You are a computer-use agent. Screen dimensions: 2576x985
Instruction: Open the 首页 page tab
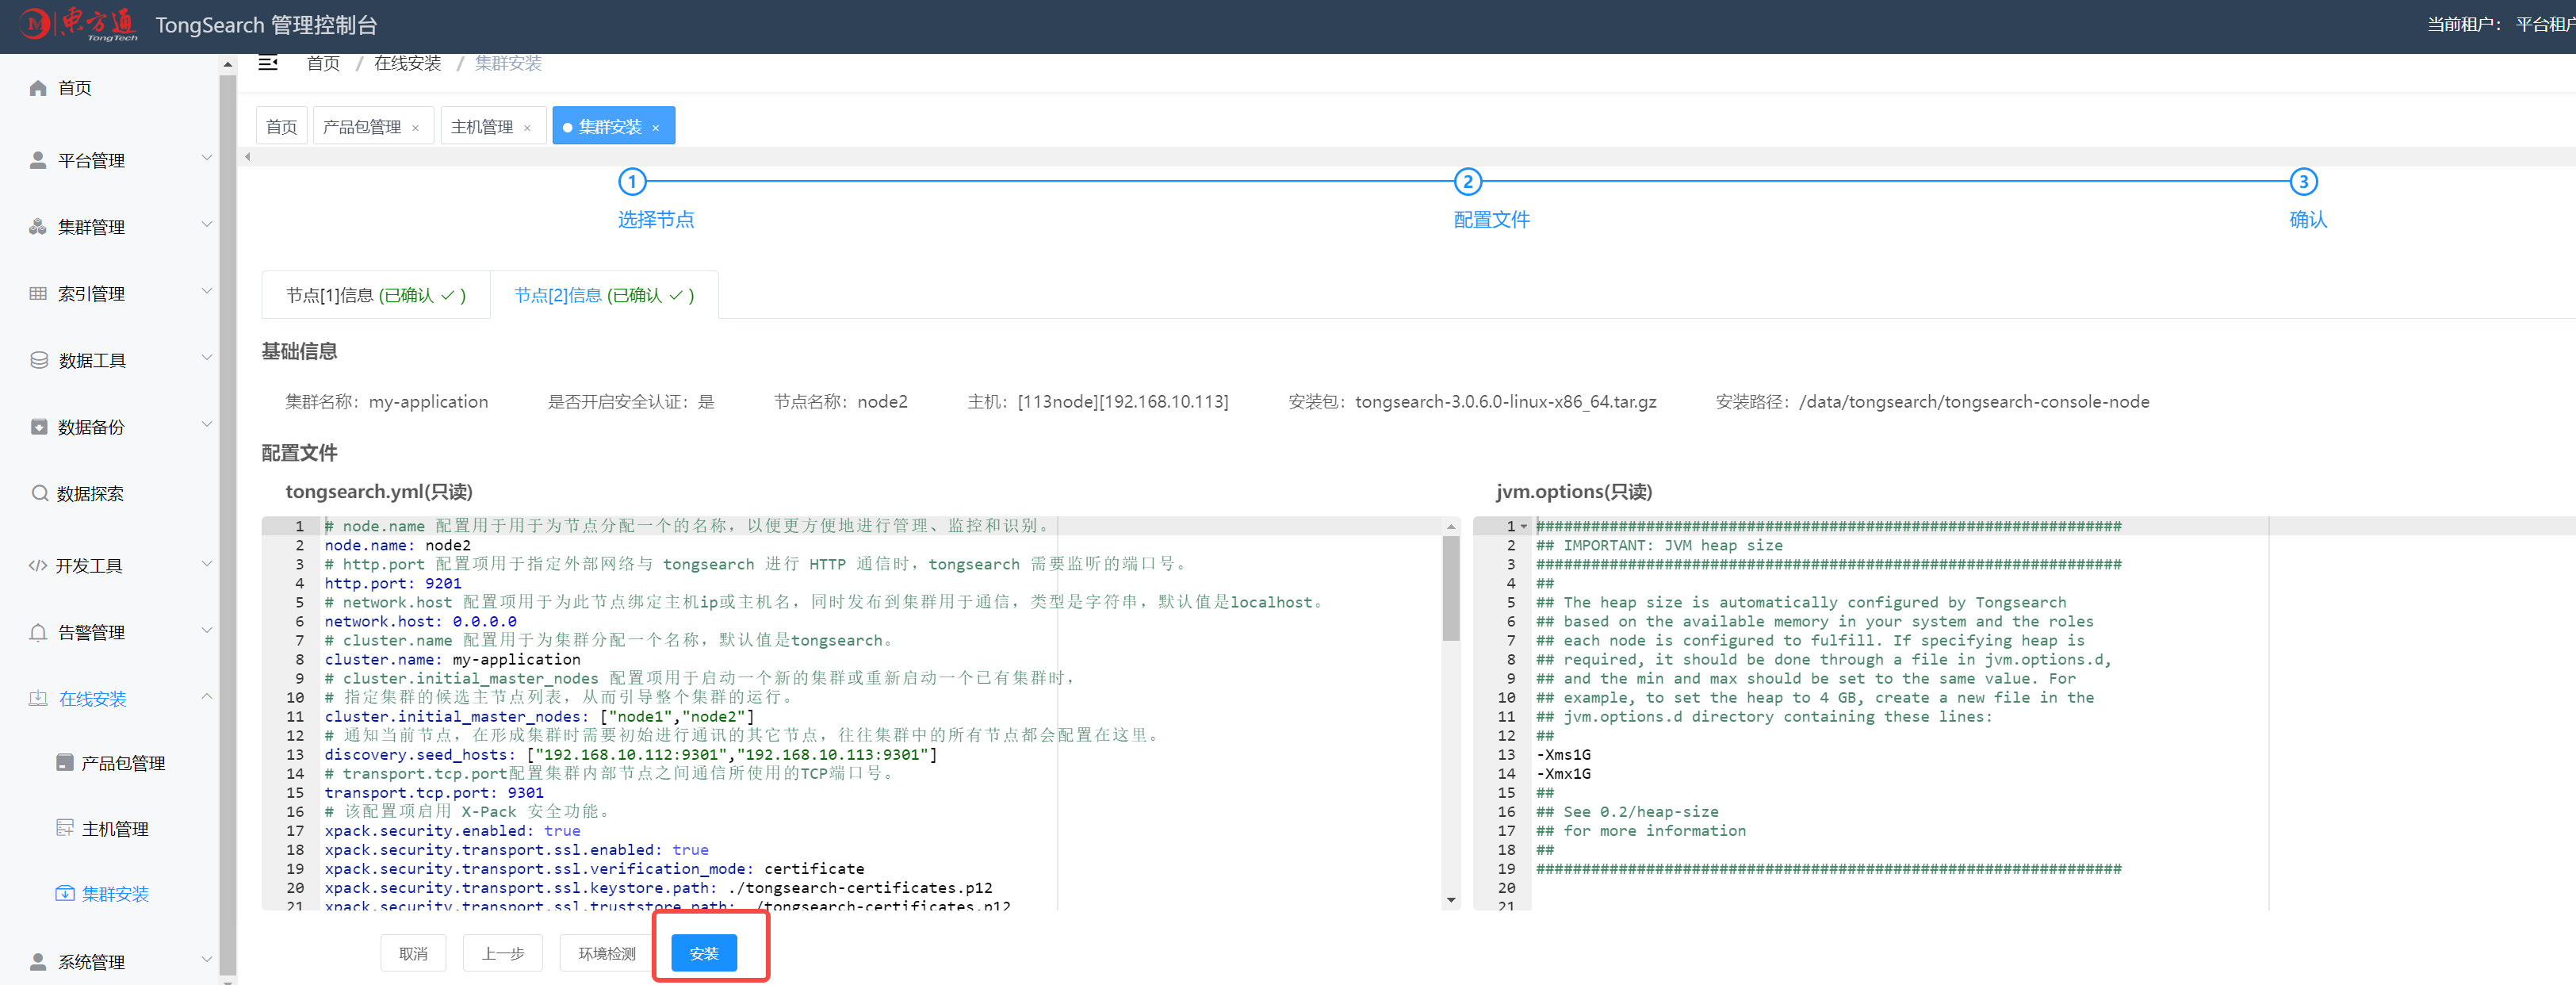(282, 126)
